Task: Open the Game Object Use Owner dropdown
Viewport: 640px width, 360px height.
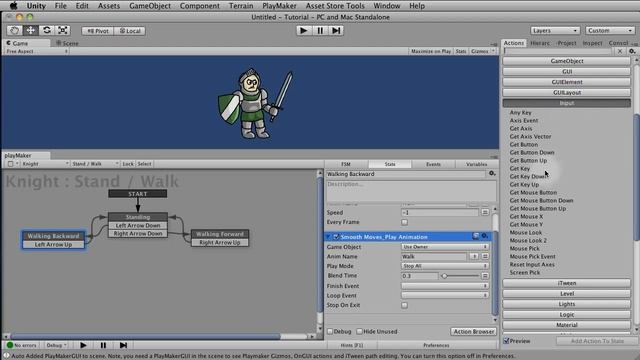Action: click(x=445, y=247)
